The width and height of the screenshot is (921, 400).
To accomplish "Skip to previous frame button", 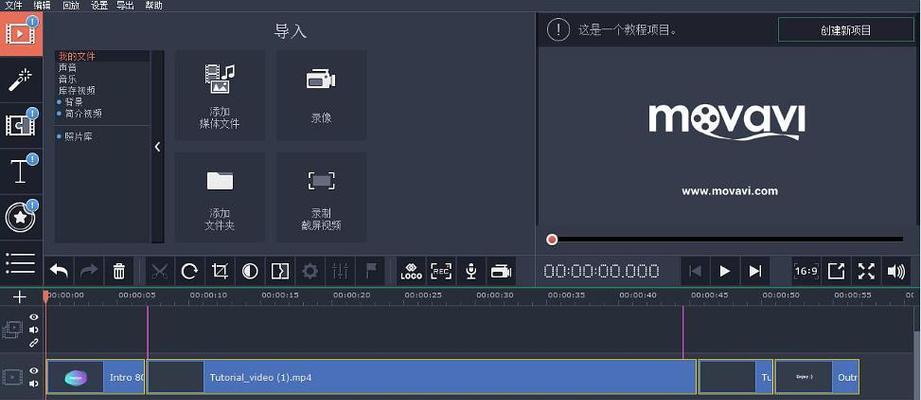I will pyautogui.click(x=695, y=271).
